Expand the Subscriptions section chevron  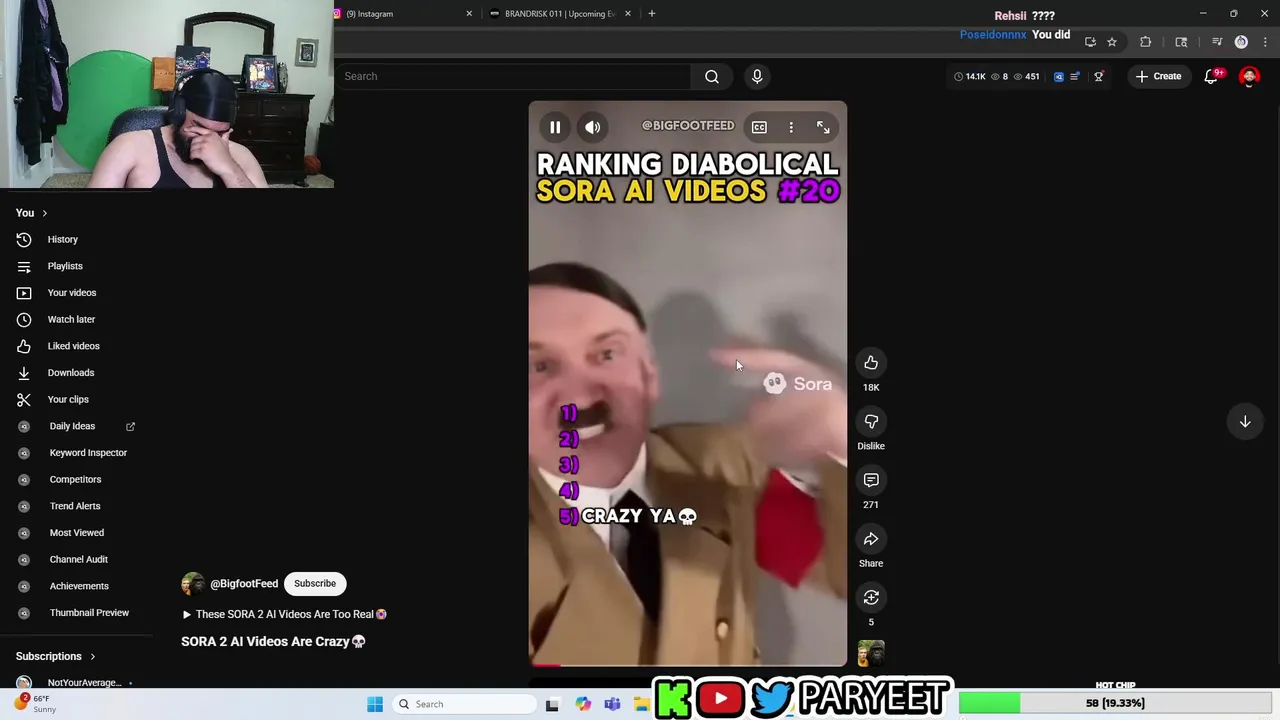(92, 657)
